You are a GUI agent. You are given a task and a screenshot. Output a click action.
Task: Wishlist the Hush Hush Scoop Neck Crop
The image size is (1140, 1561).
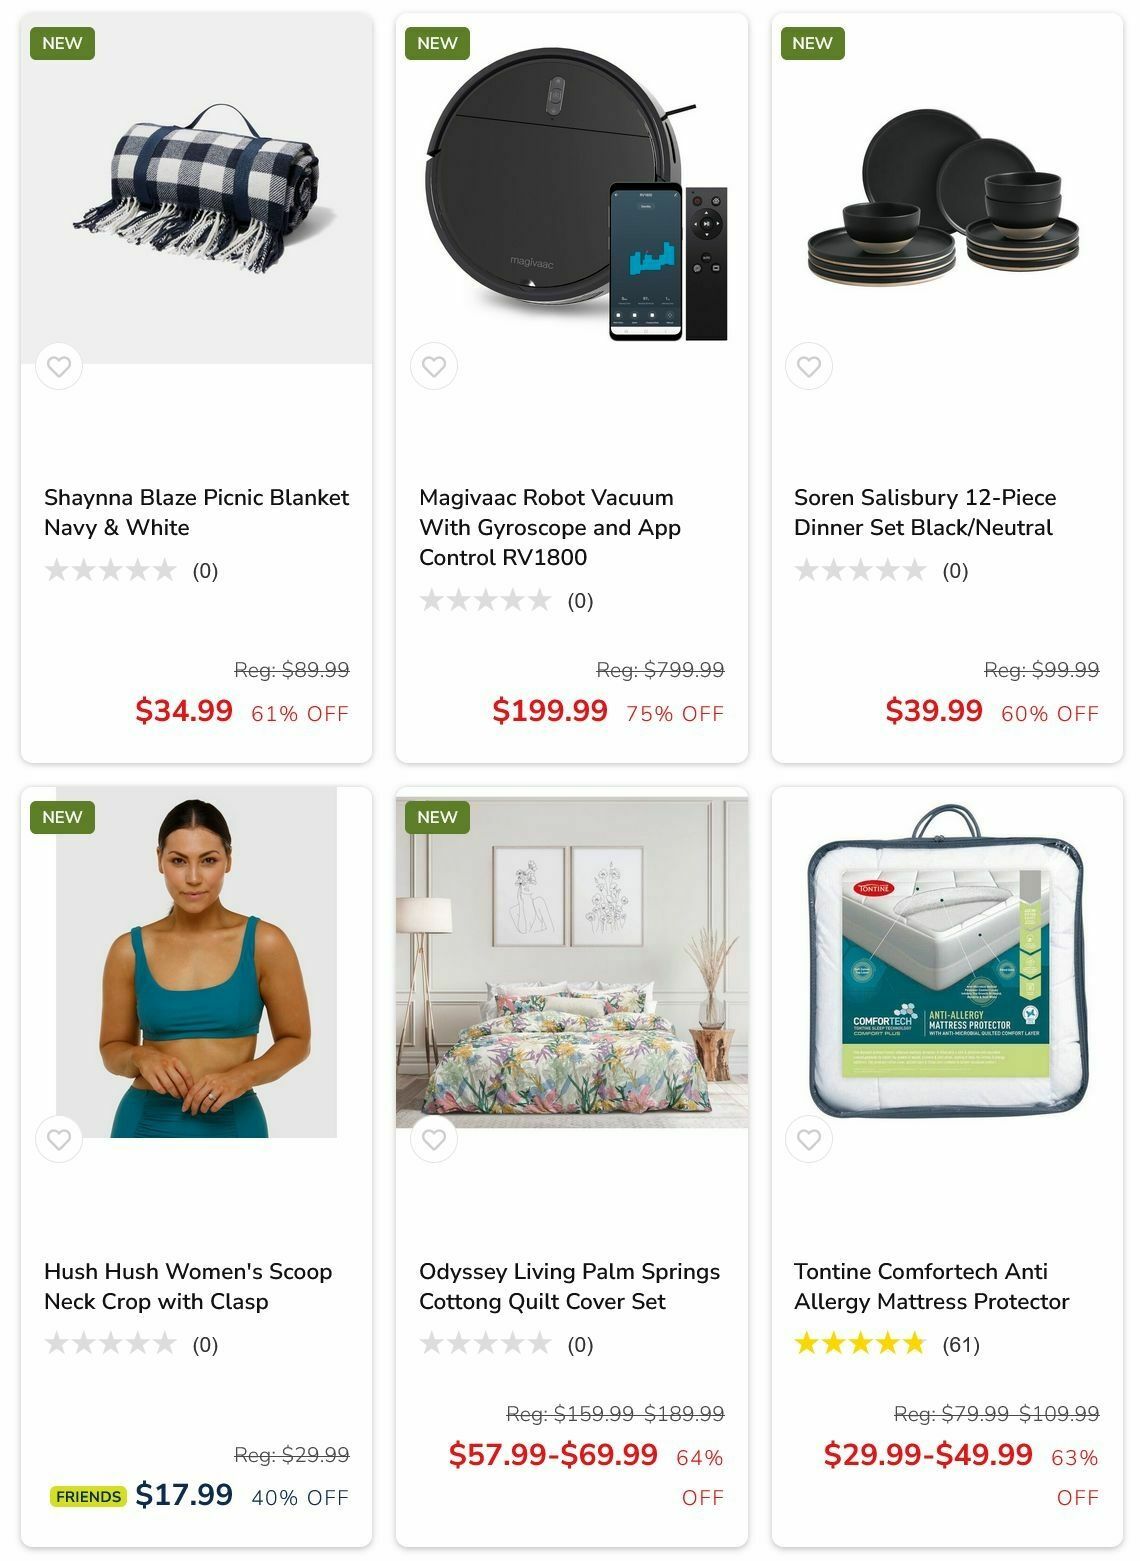(x=59, y=1139)
